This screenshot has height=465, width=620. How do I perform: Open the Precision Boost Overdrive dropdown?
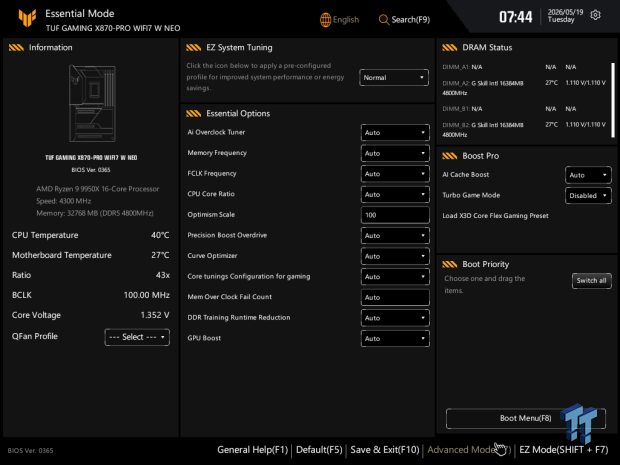pos(395,235)
